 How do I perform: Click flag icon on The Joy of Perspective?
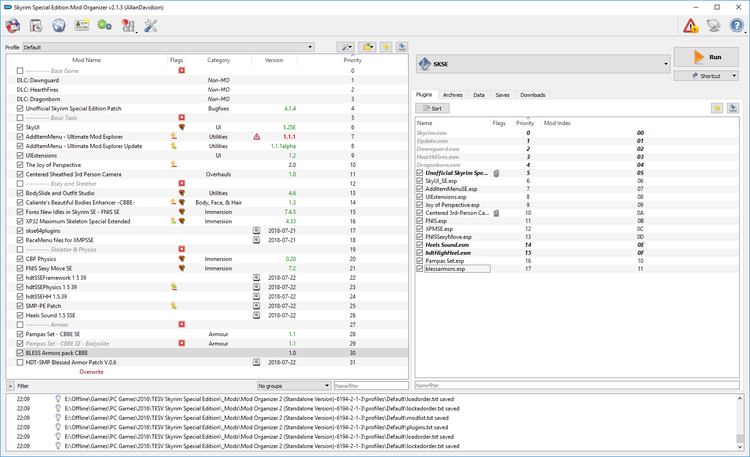pos(174,165)
